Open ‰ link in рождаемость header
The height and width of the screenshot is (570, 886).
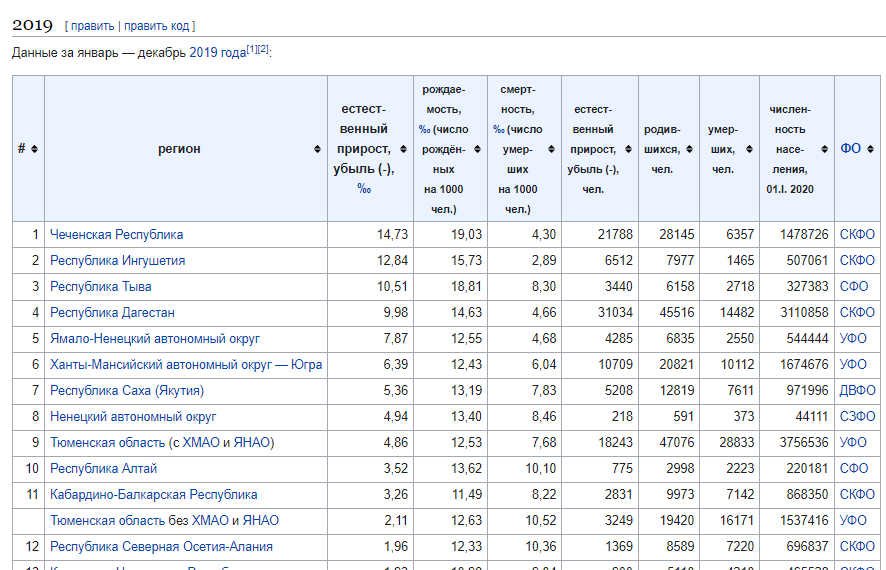(x=424, y=129)
